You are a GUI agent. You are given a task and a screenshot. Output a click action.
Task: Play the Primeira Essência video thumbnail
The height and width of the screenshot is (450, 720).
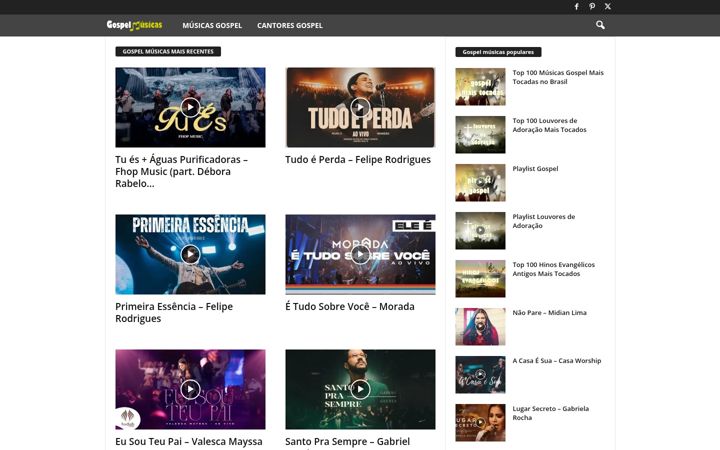coord(190,254)
